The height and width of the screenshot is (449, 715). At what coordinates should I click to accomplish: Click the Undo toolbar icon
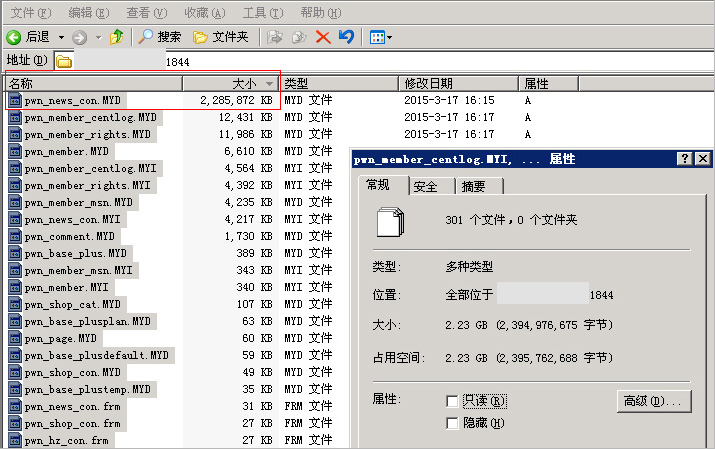click(346, 37)
